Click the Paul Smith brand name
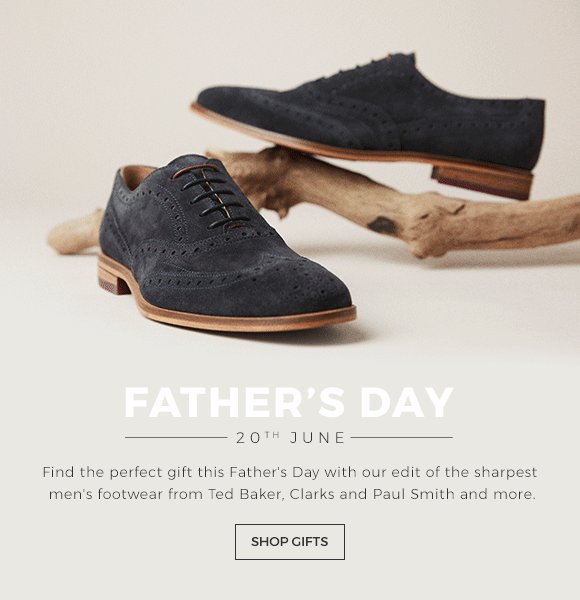This screenshot has width=580, height=600. point(414,494)
